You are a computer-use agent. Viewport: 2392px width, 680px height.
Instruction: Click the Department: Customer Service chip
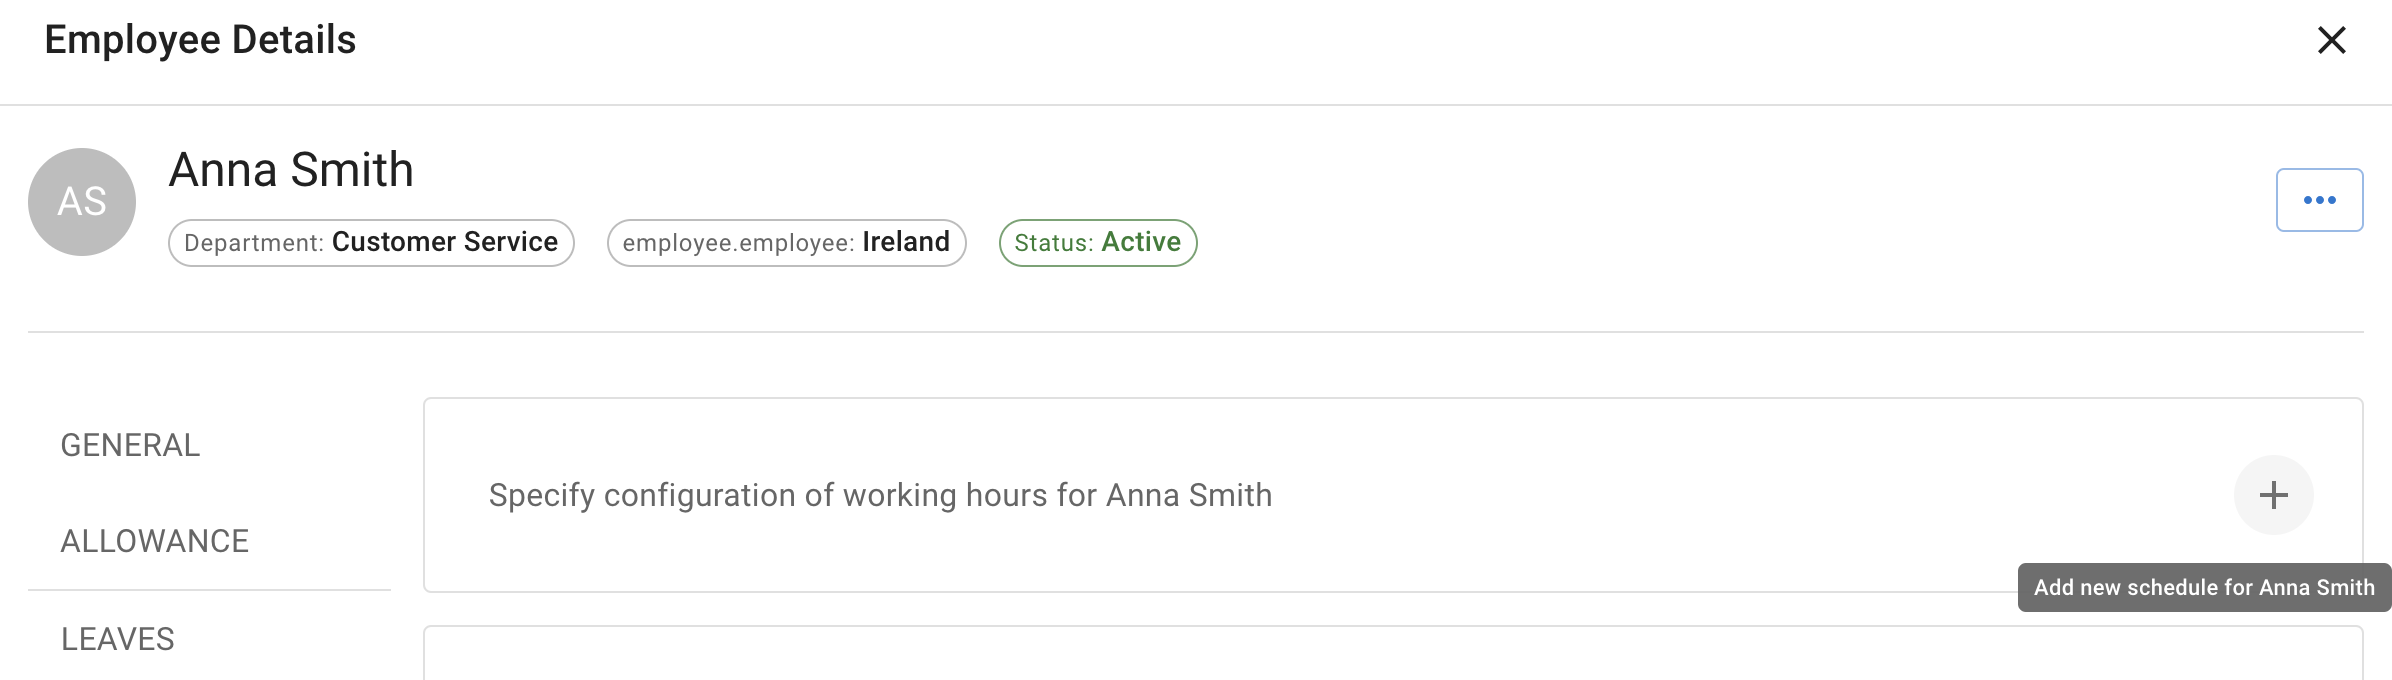click(371, 243)
